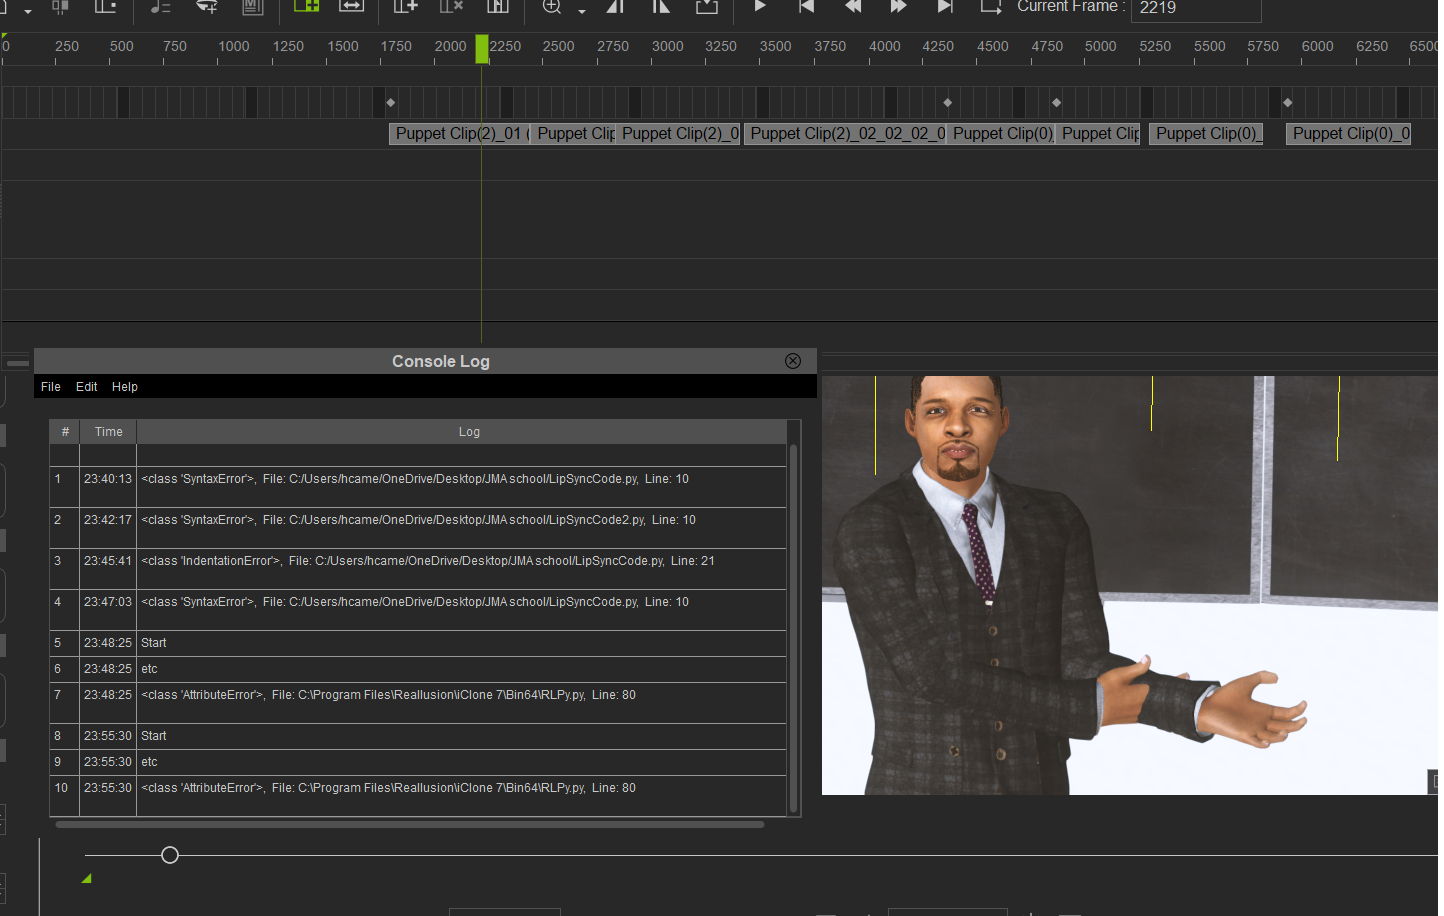1444x916 pixels.
Task: Open the File menu in Console Log
Action: coord(51,387)
